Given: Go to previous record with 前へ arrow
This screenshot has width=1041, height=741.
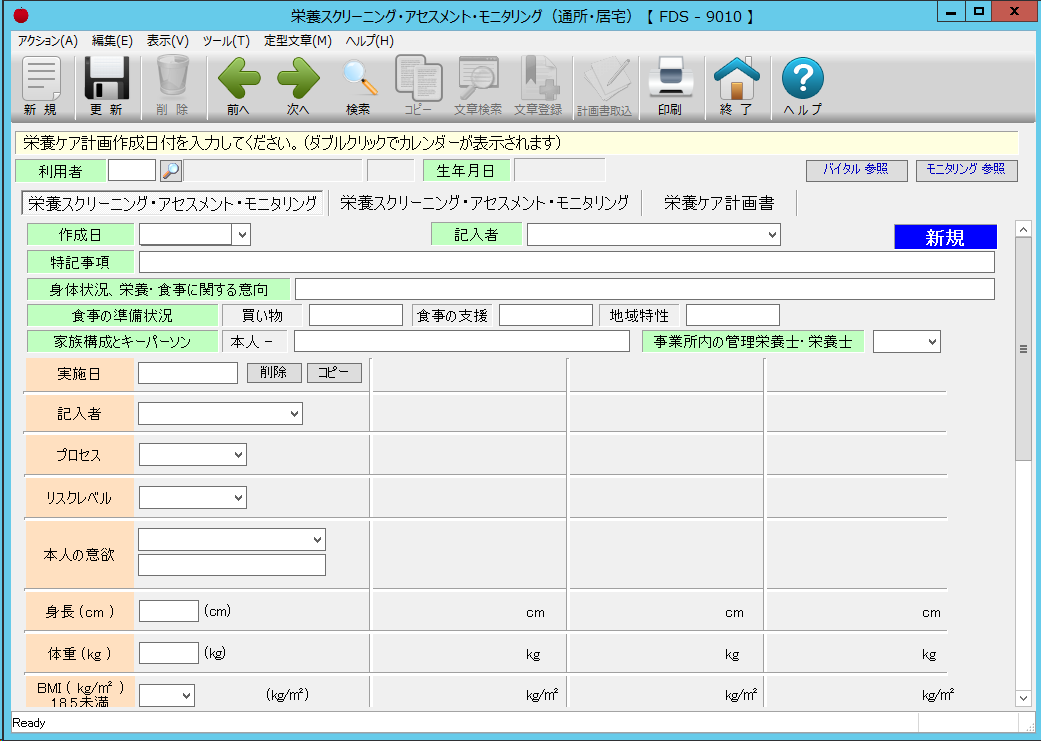Looking at the screenshot, I should pyautogui.click(x=238, y=86).
